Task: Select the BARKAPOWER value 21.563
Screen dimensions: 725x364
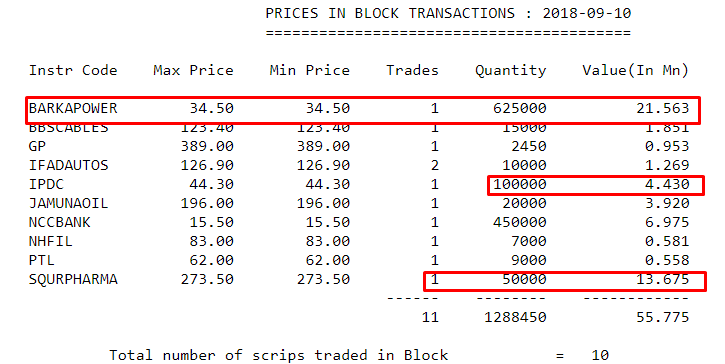Action: coord(663,108)
